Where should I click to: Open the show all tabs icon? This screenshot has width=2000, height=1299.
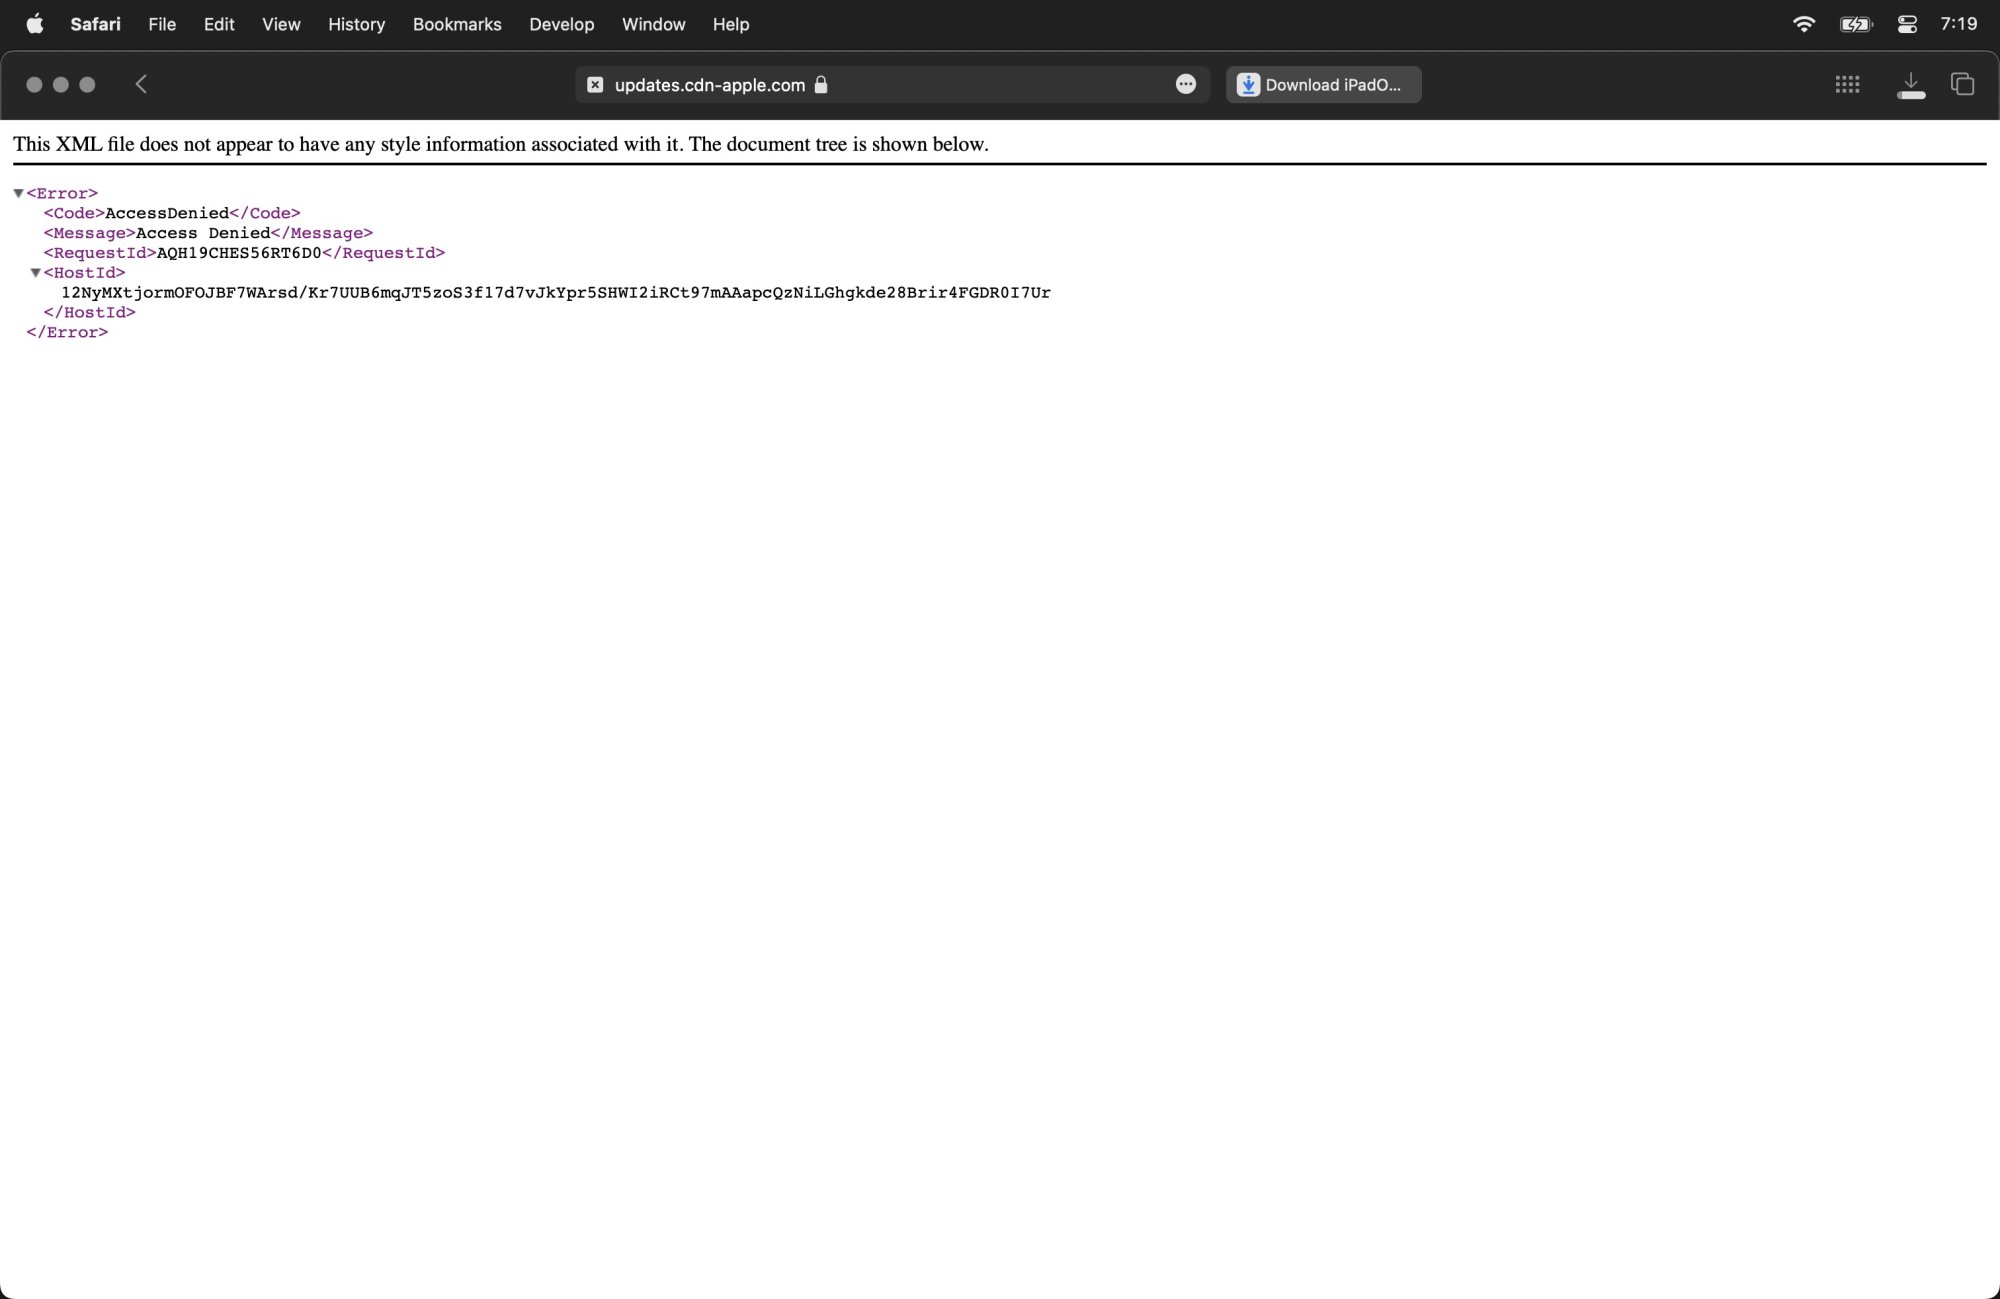(1962, 84)
